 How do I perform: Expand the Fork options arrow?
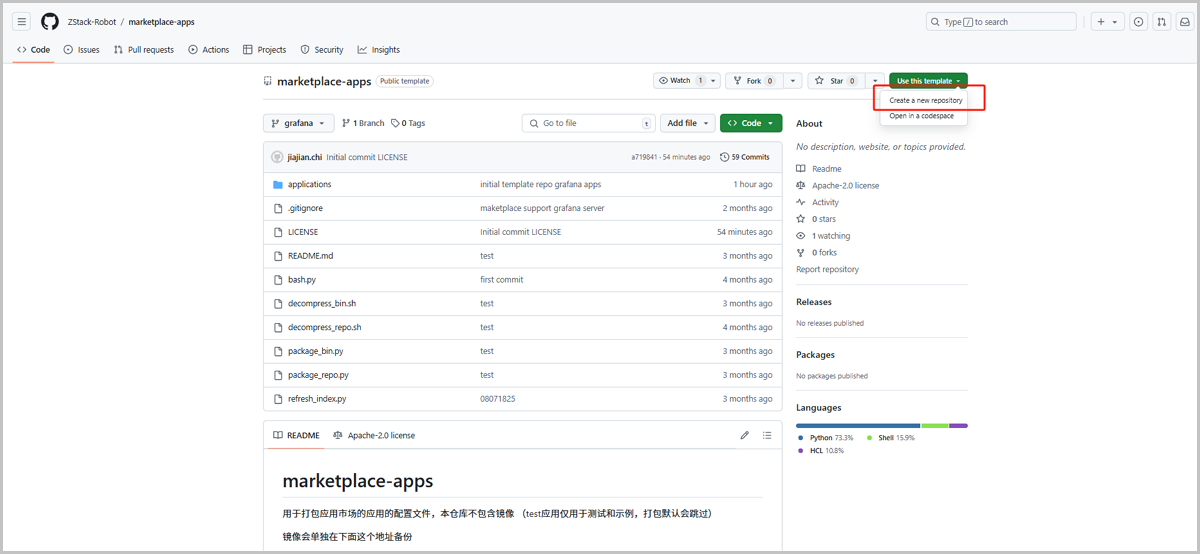coord(793,81)
